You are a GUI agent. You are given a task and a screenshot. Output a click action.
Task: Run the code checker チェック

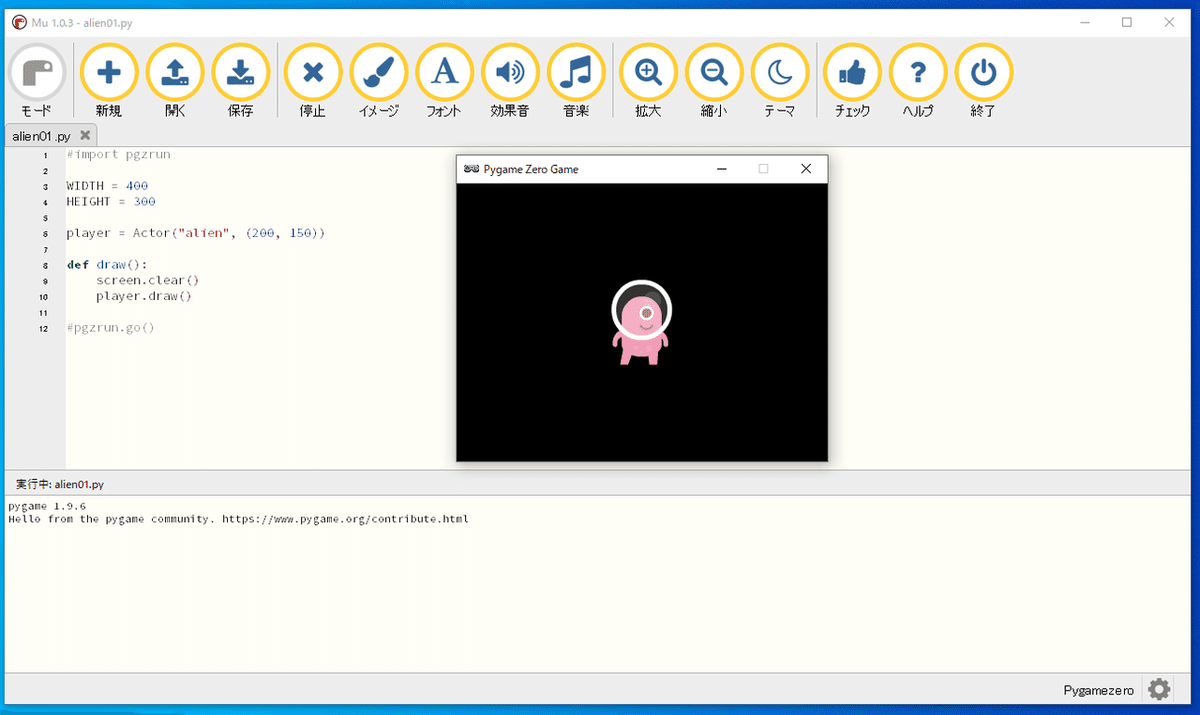[x=851, y=71]
